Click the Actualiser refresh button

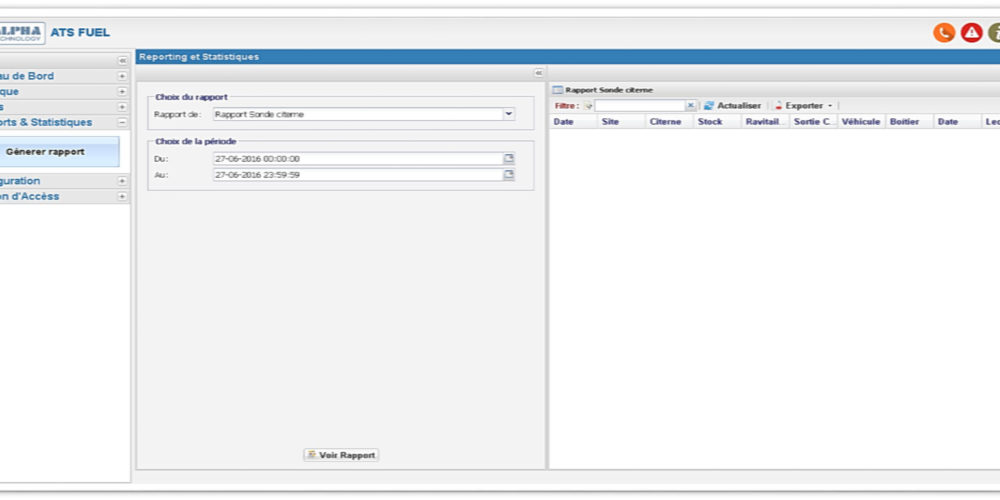click(732, 106)
